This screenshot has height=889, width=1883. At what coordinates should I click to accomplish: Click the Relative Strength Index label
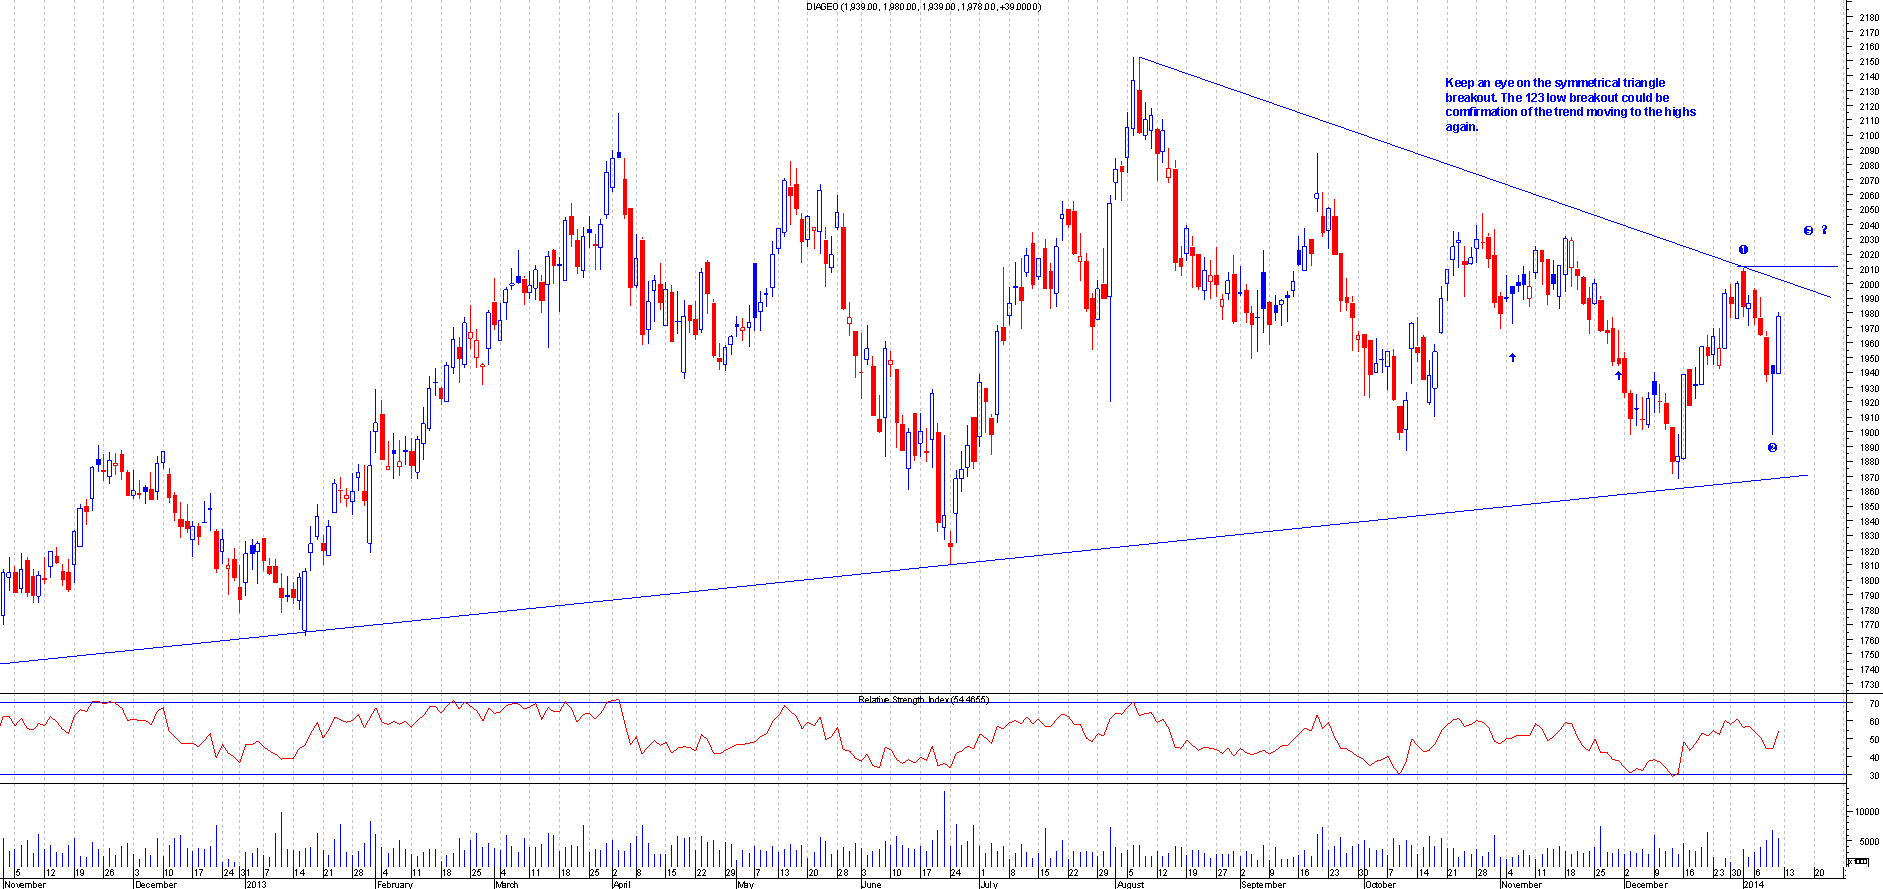click(923, 699)
